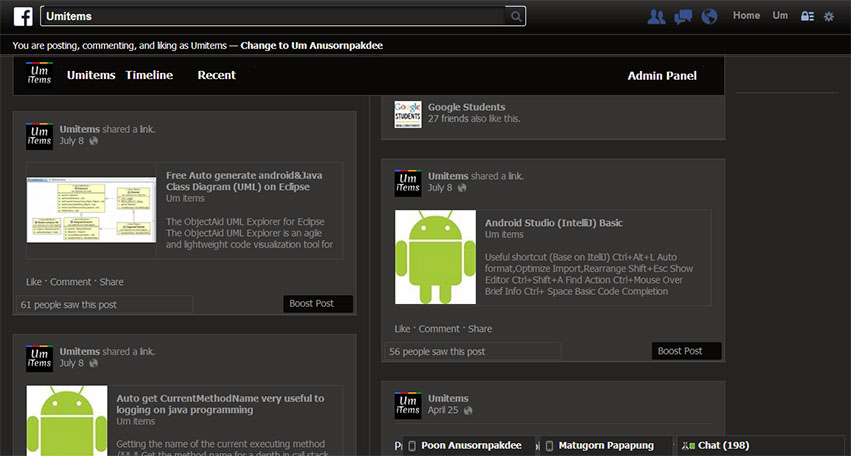Open notifications globe icon
The height and width of the screenshot is (456, 851).
click(709, 16)
